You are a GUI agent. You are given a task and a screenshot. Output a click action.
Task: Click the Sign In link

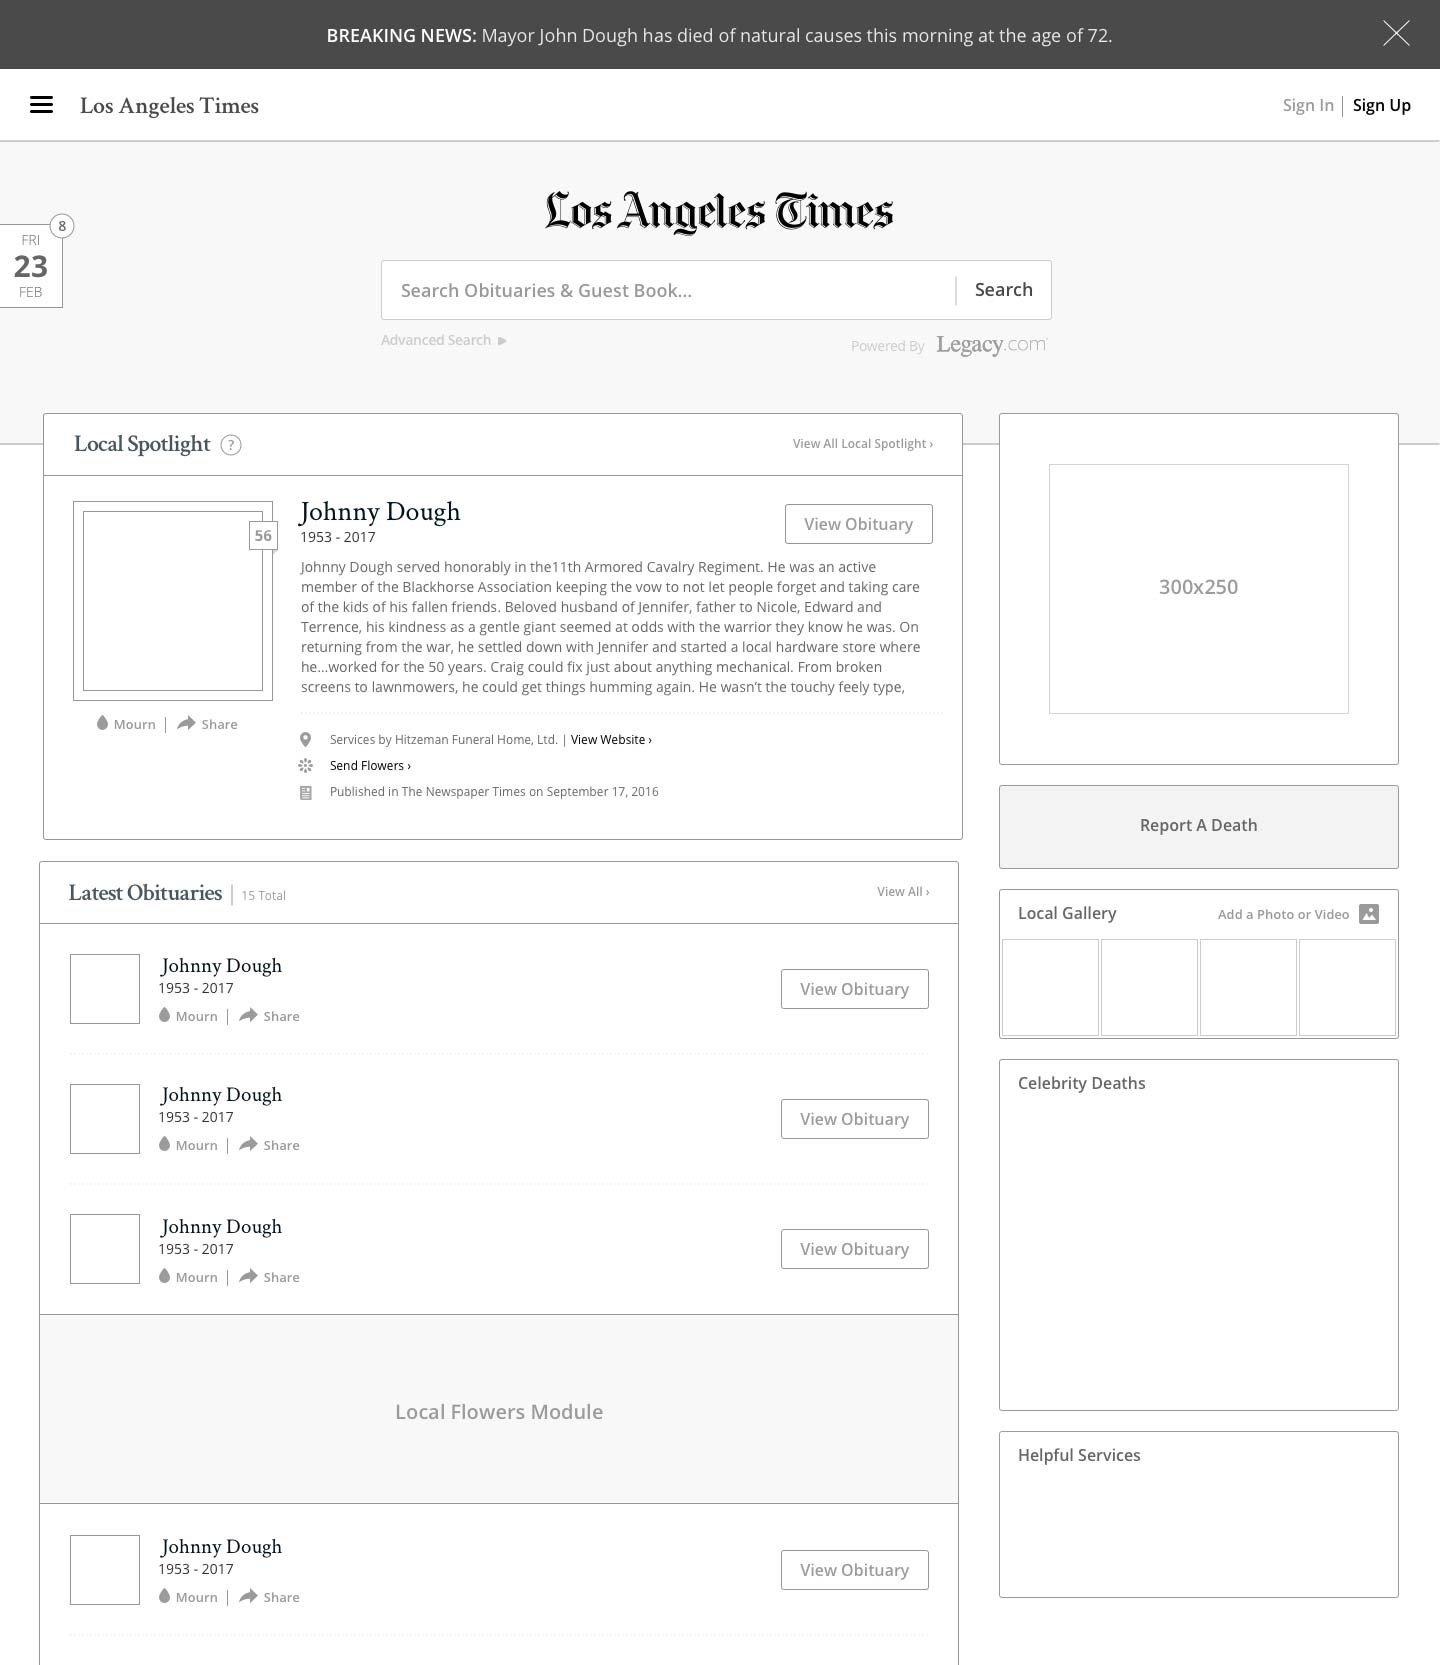pos(1307,105)
